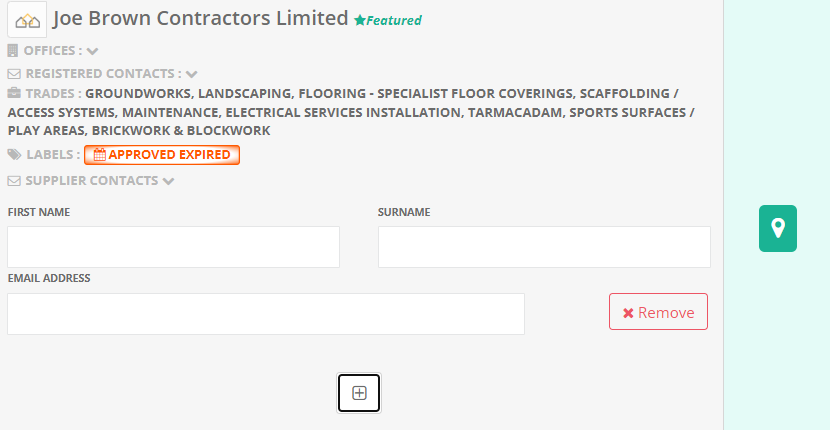Add another contact with the plus icon
Image resolution: width=830 pixels, height=430 pixels.
[359, 393]
